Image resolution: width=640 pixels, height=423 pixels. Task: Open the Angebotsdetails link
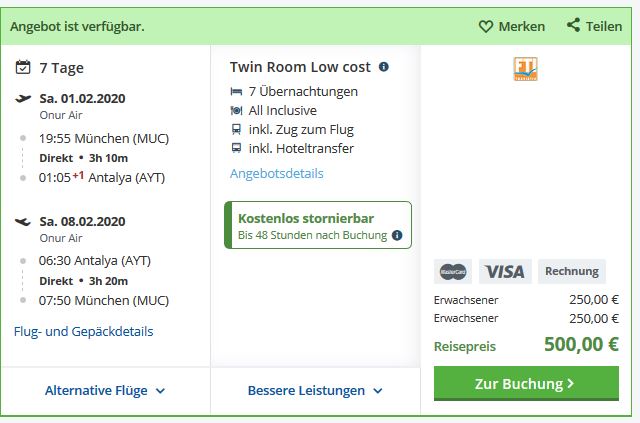277,174
